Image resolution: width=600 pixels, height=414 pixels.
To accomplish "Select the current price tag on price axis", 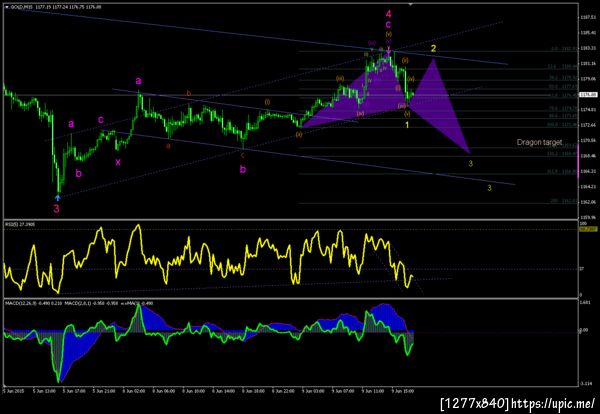I will tap(588, 94).
